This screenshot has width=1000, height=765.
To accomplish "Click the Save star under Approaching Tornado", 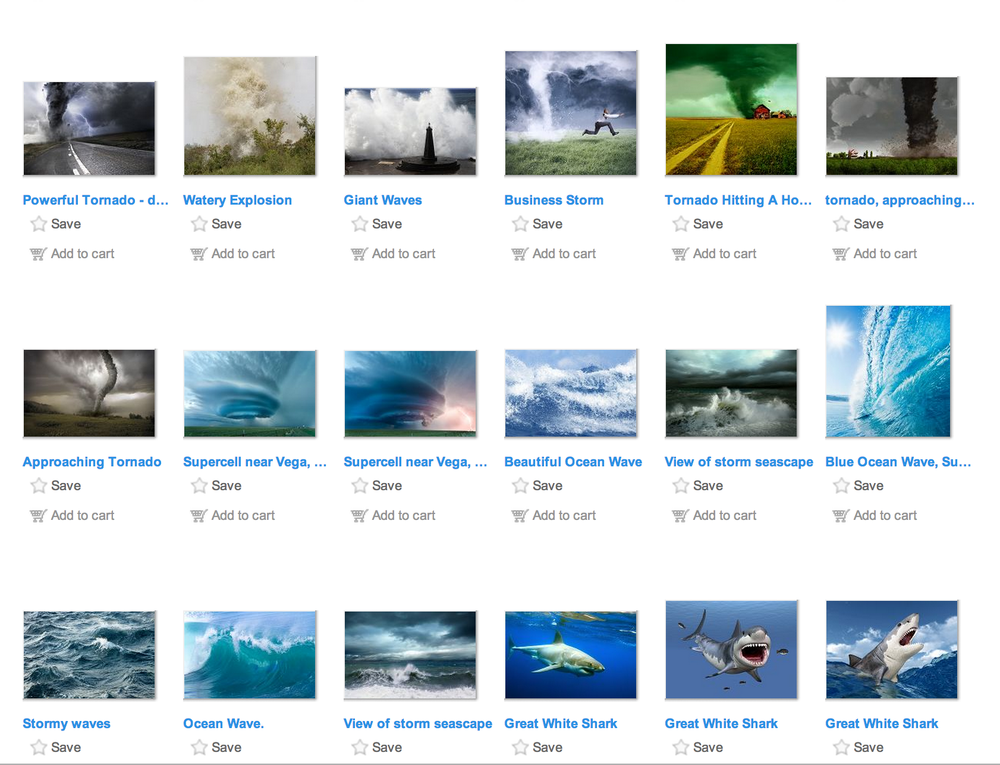I will [x=39, y=486].
